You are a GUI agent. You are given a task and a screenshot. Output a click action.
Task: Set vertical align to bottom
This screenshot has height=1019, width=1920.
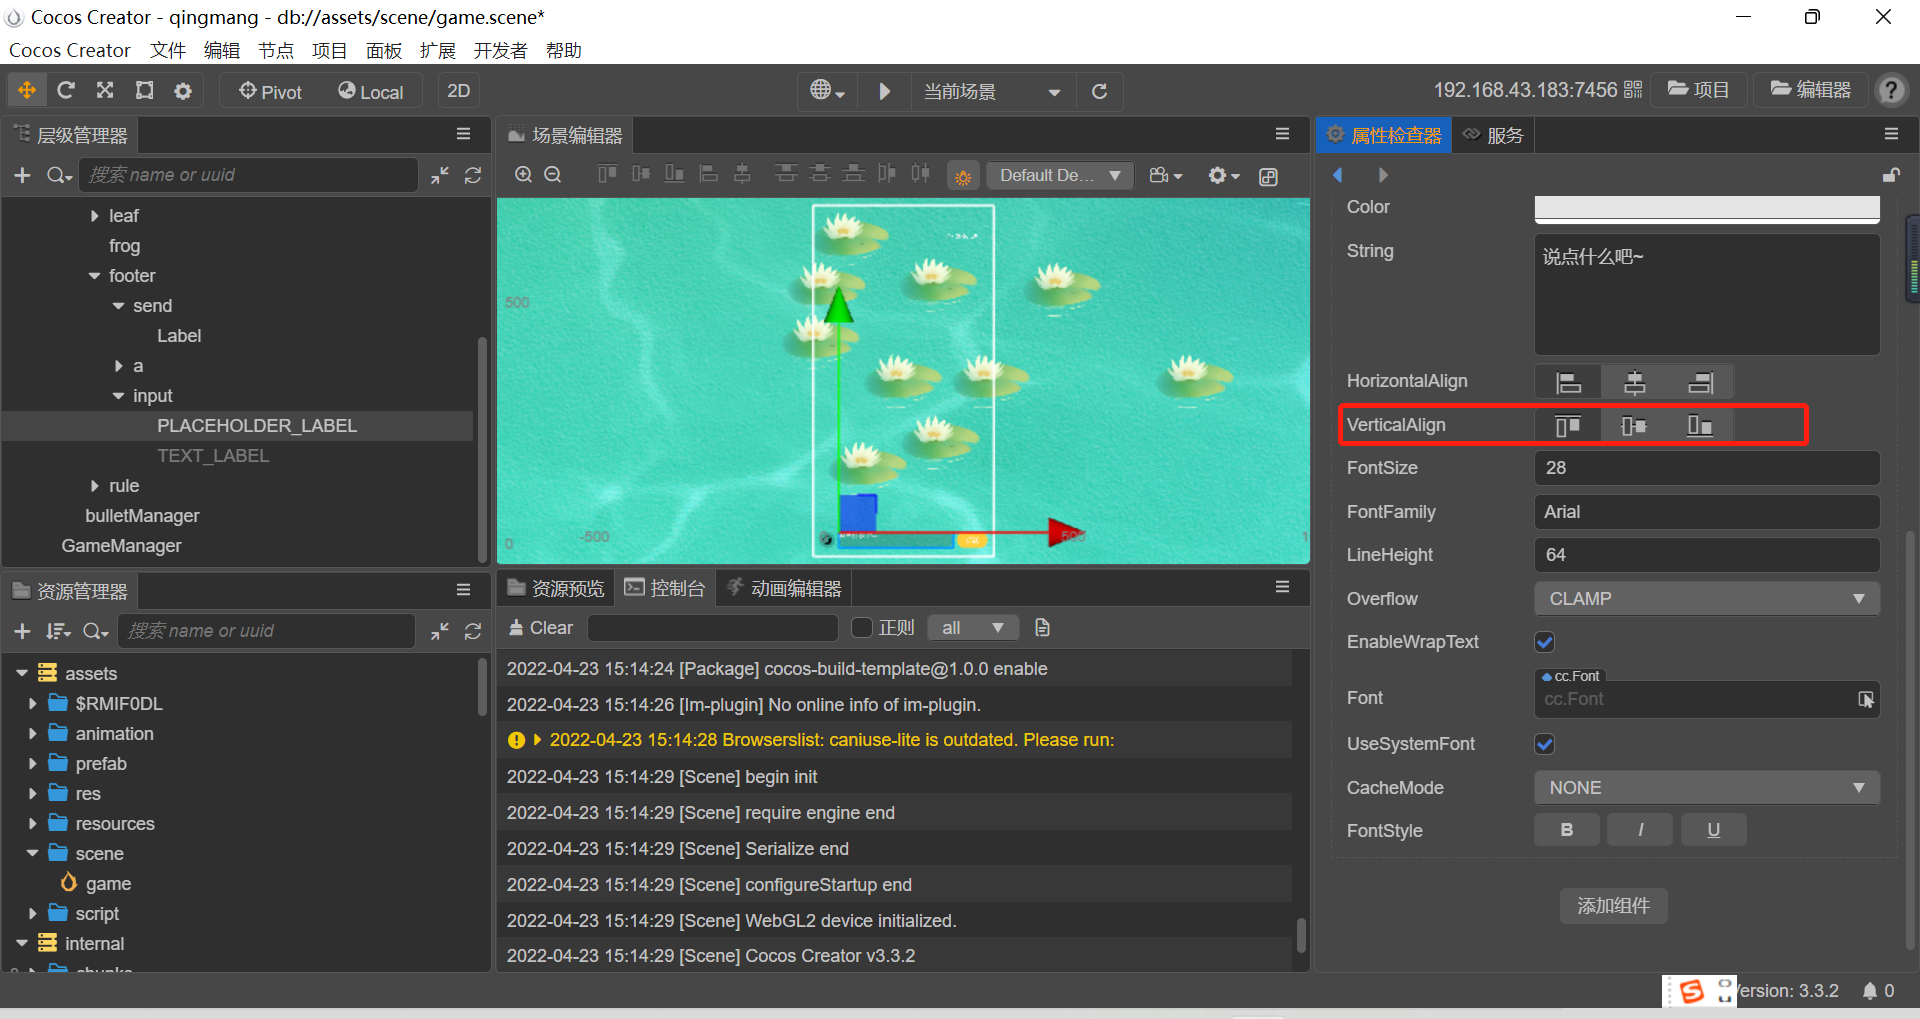coord(1700,426)
